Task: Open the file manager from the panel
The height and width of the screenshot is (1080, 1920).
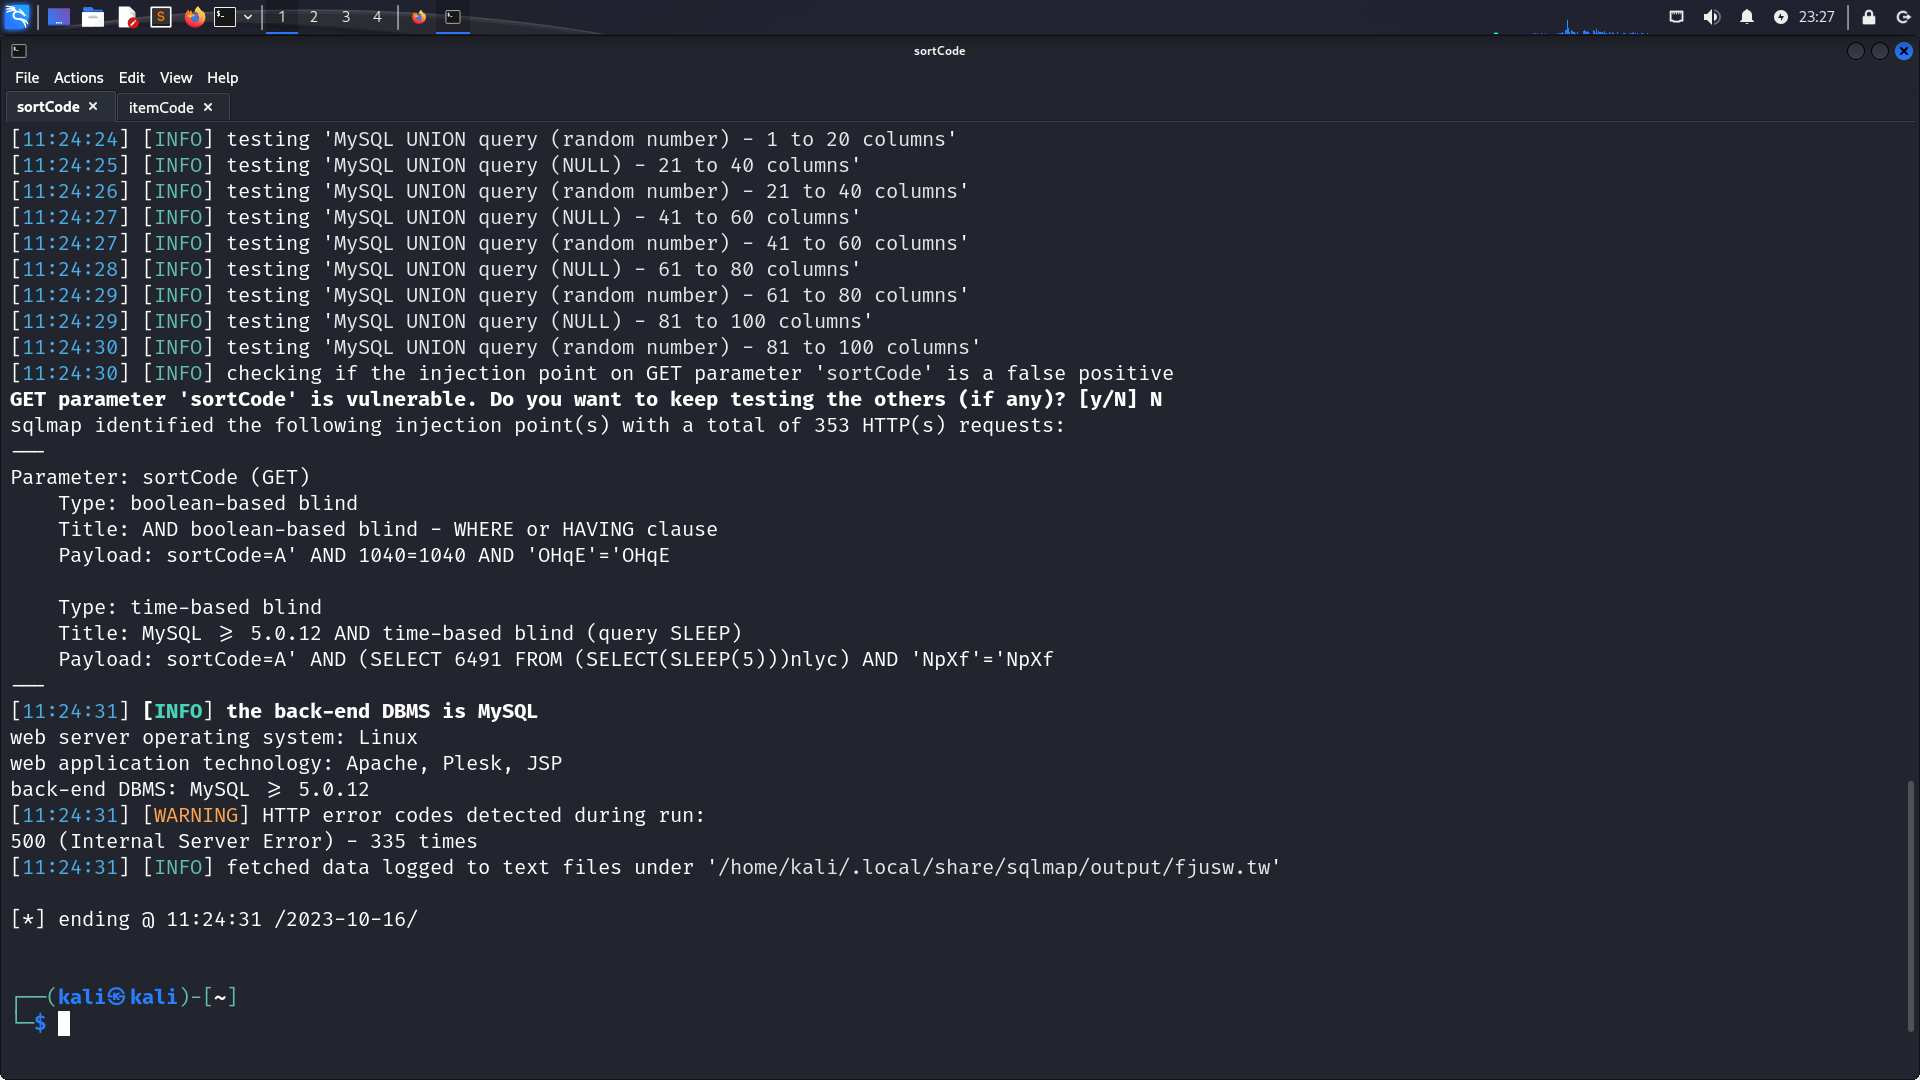Action: (93, 17)
